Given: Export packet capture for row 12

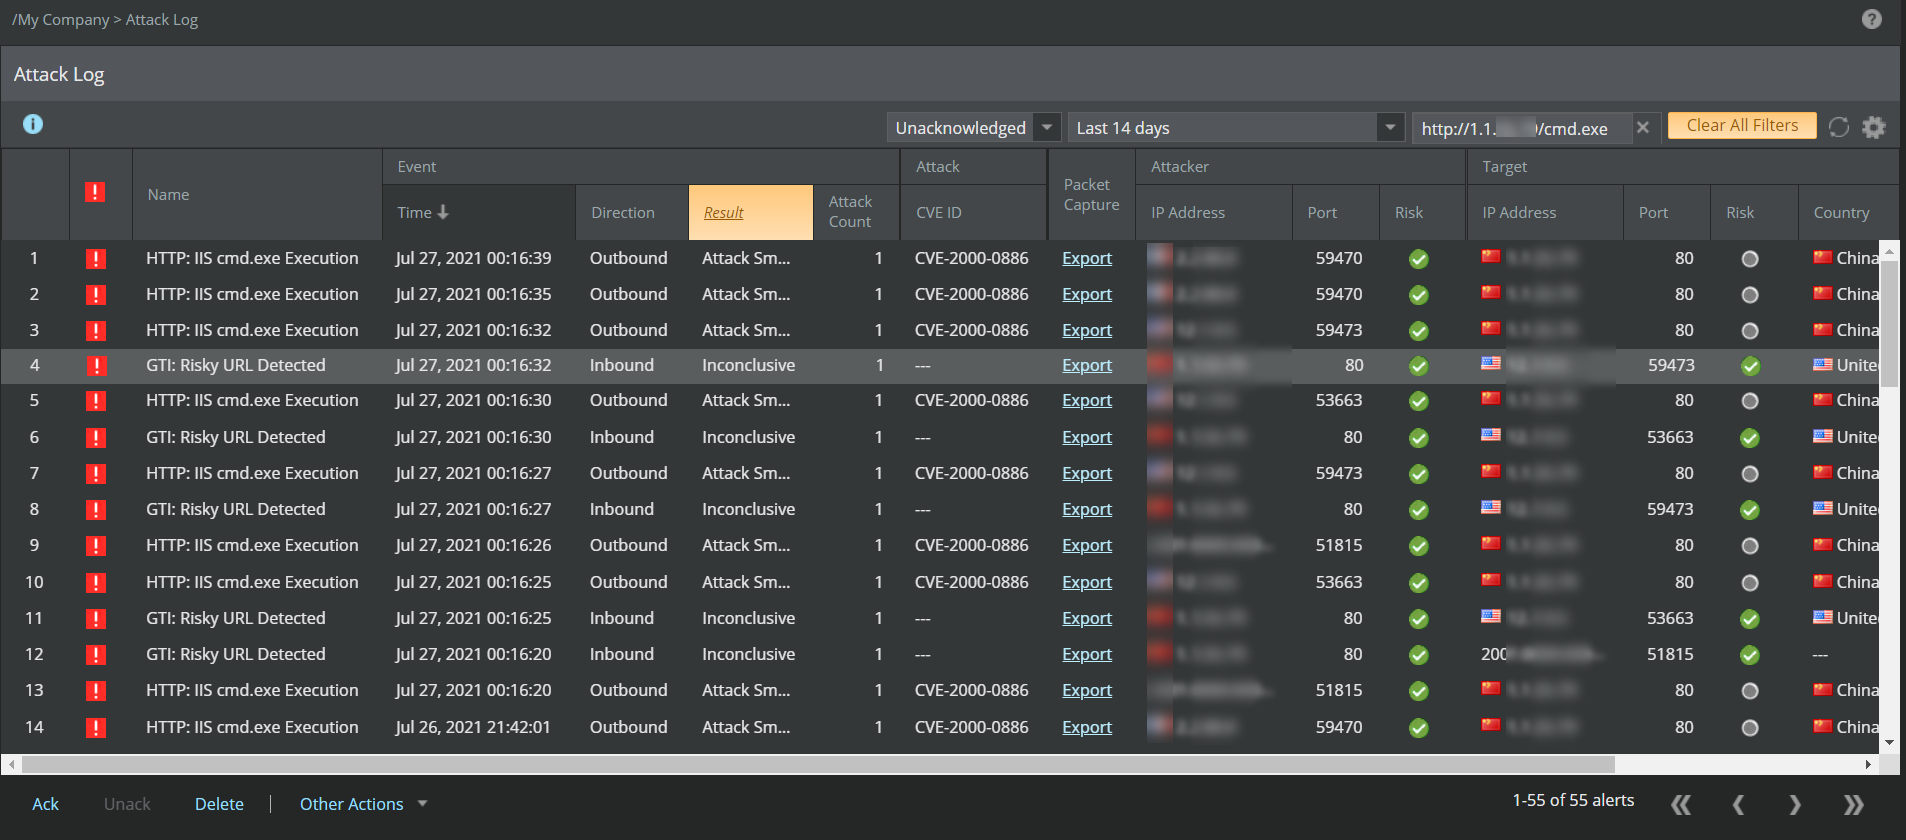Looking at the screenshot, I should tap(1087, 654).
